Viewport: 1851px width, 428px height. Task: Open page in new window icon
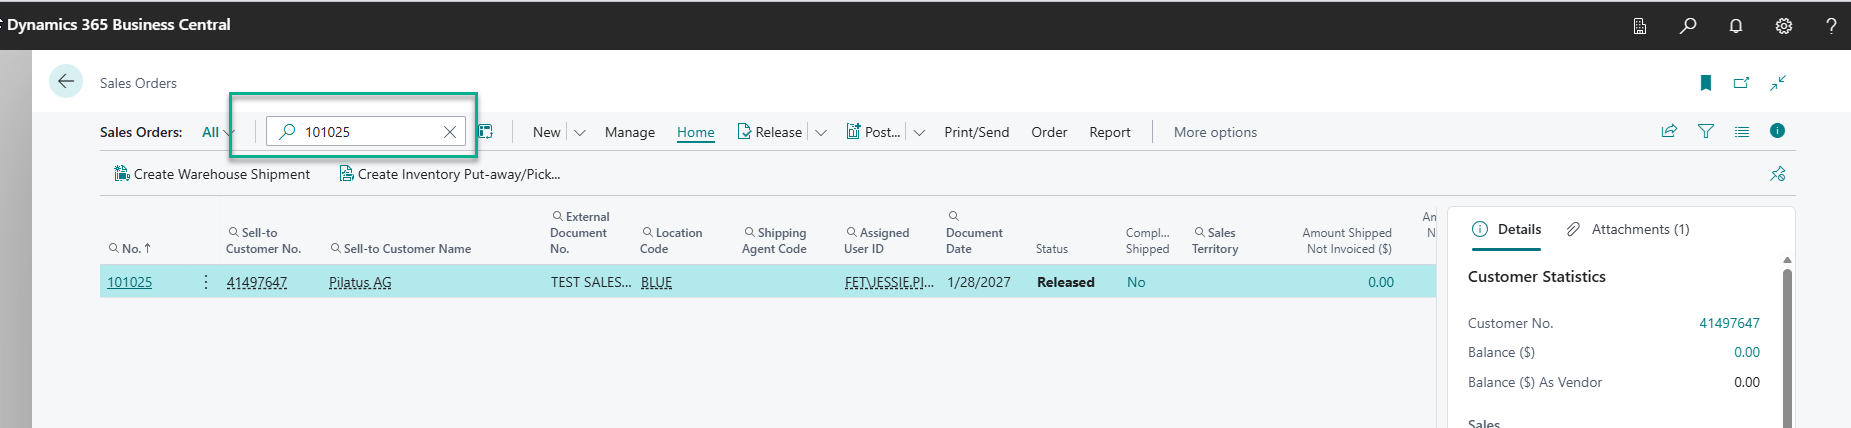point(1742,83)
